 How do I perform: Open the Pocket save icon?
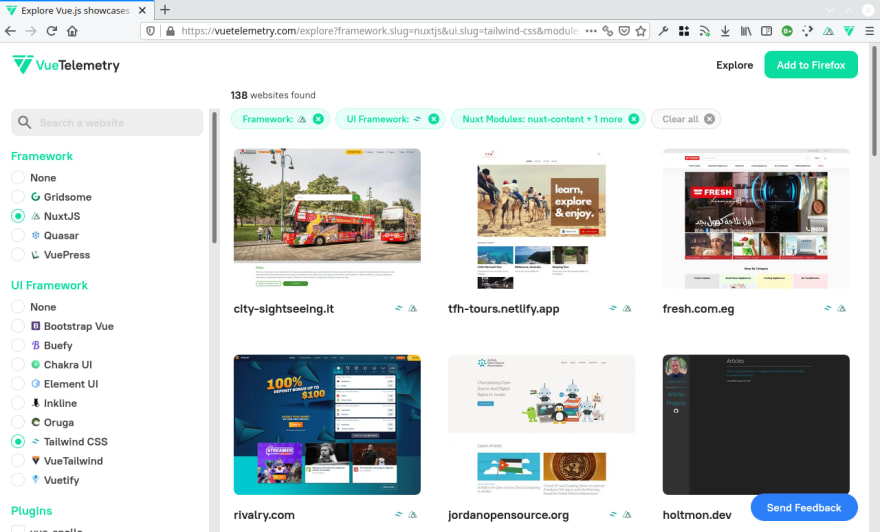(624, 31)
